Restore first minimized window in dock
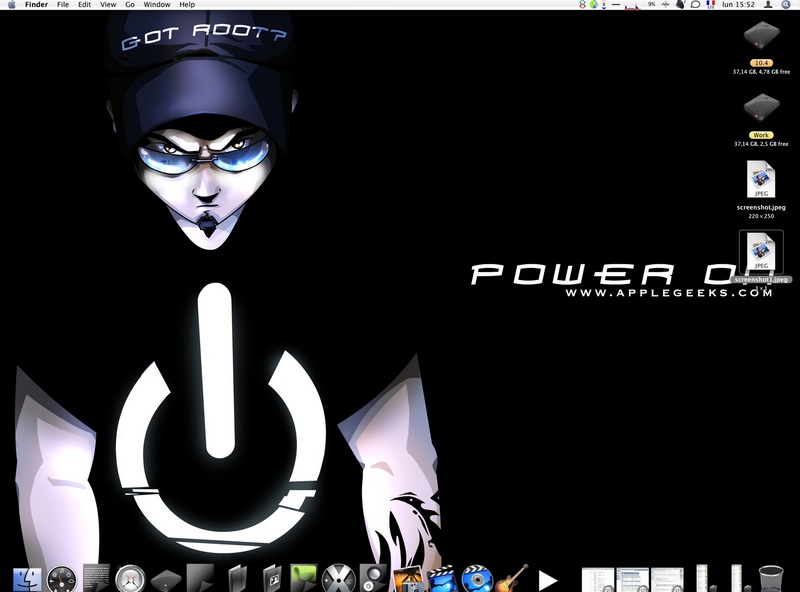The width and height of the screenshot is (800, 592). coord(598,580)
